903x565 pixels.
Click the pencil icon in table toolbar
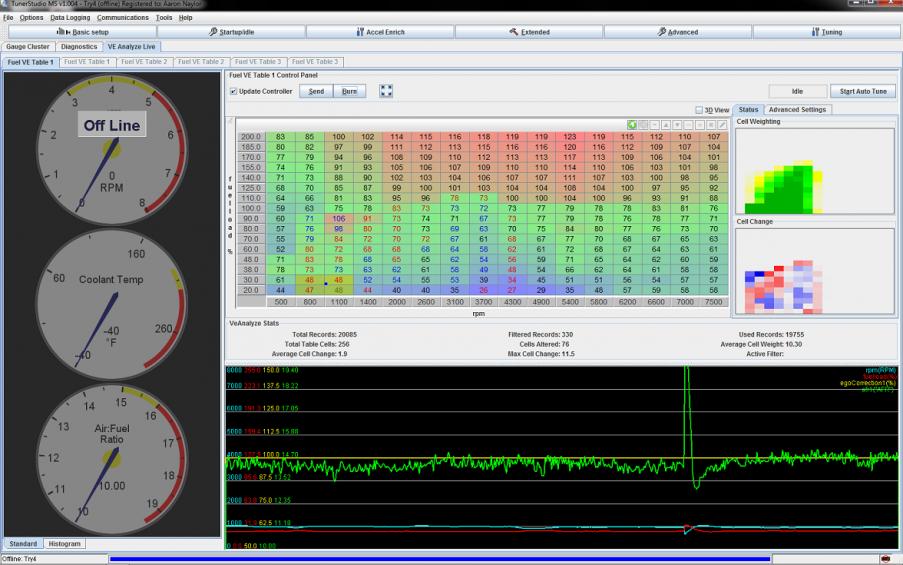pyautogui.click(x=723, y=124)
